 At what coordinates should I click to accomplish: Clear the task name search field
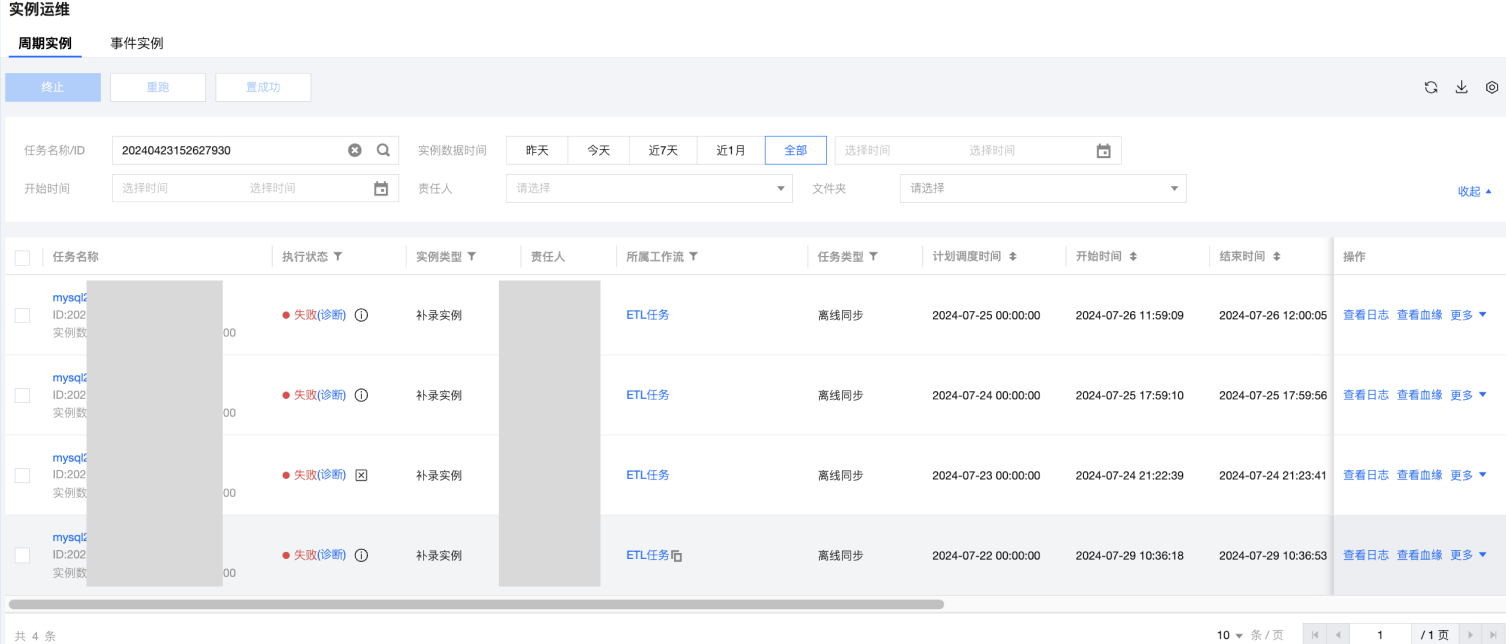coord(355,150)
